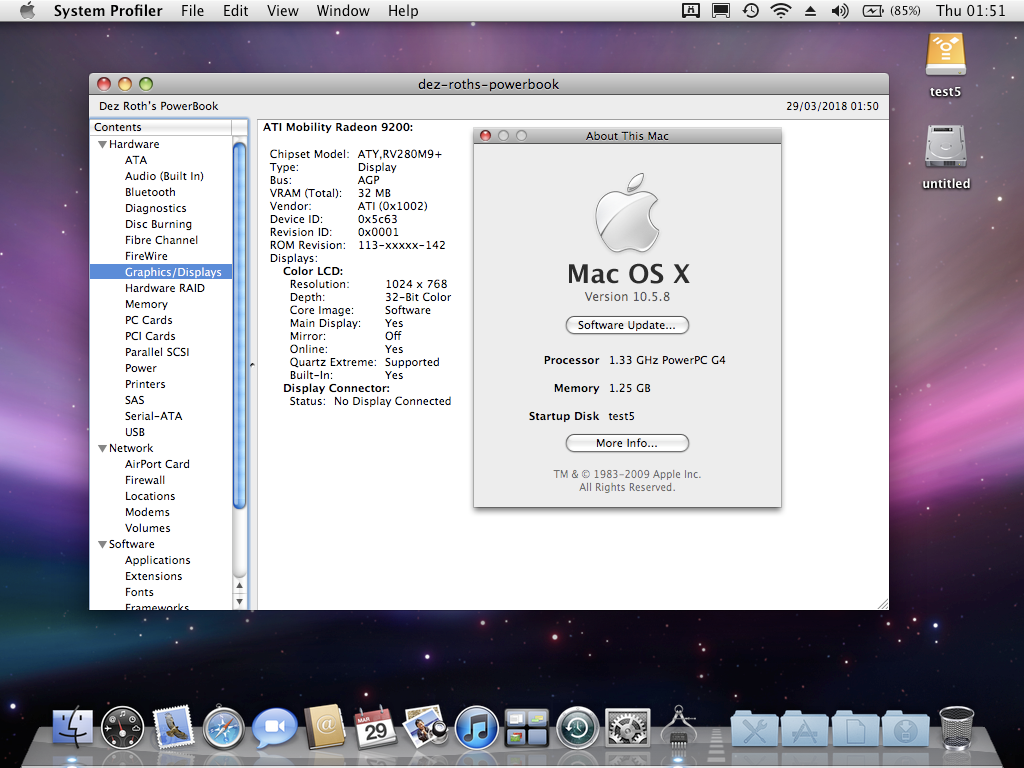1024x768 pixels.
Task: Open the Help menu
Action: (403, 11)
